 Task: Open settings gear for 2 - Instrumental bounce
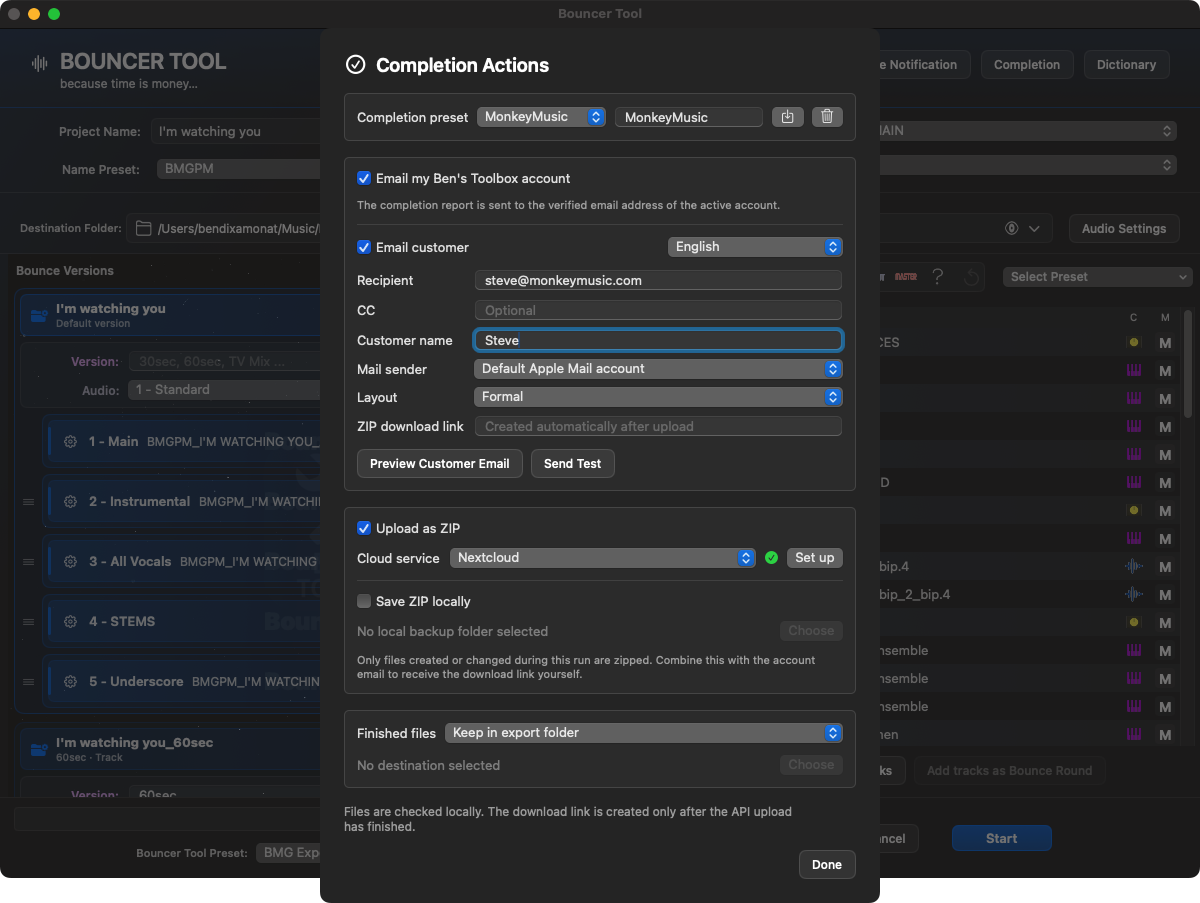(70, 502)
